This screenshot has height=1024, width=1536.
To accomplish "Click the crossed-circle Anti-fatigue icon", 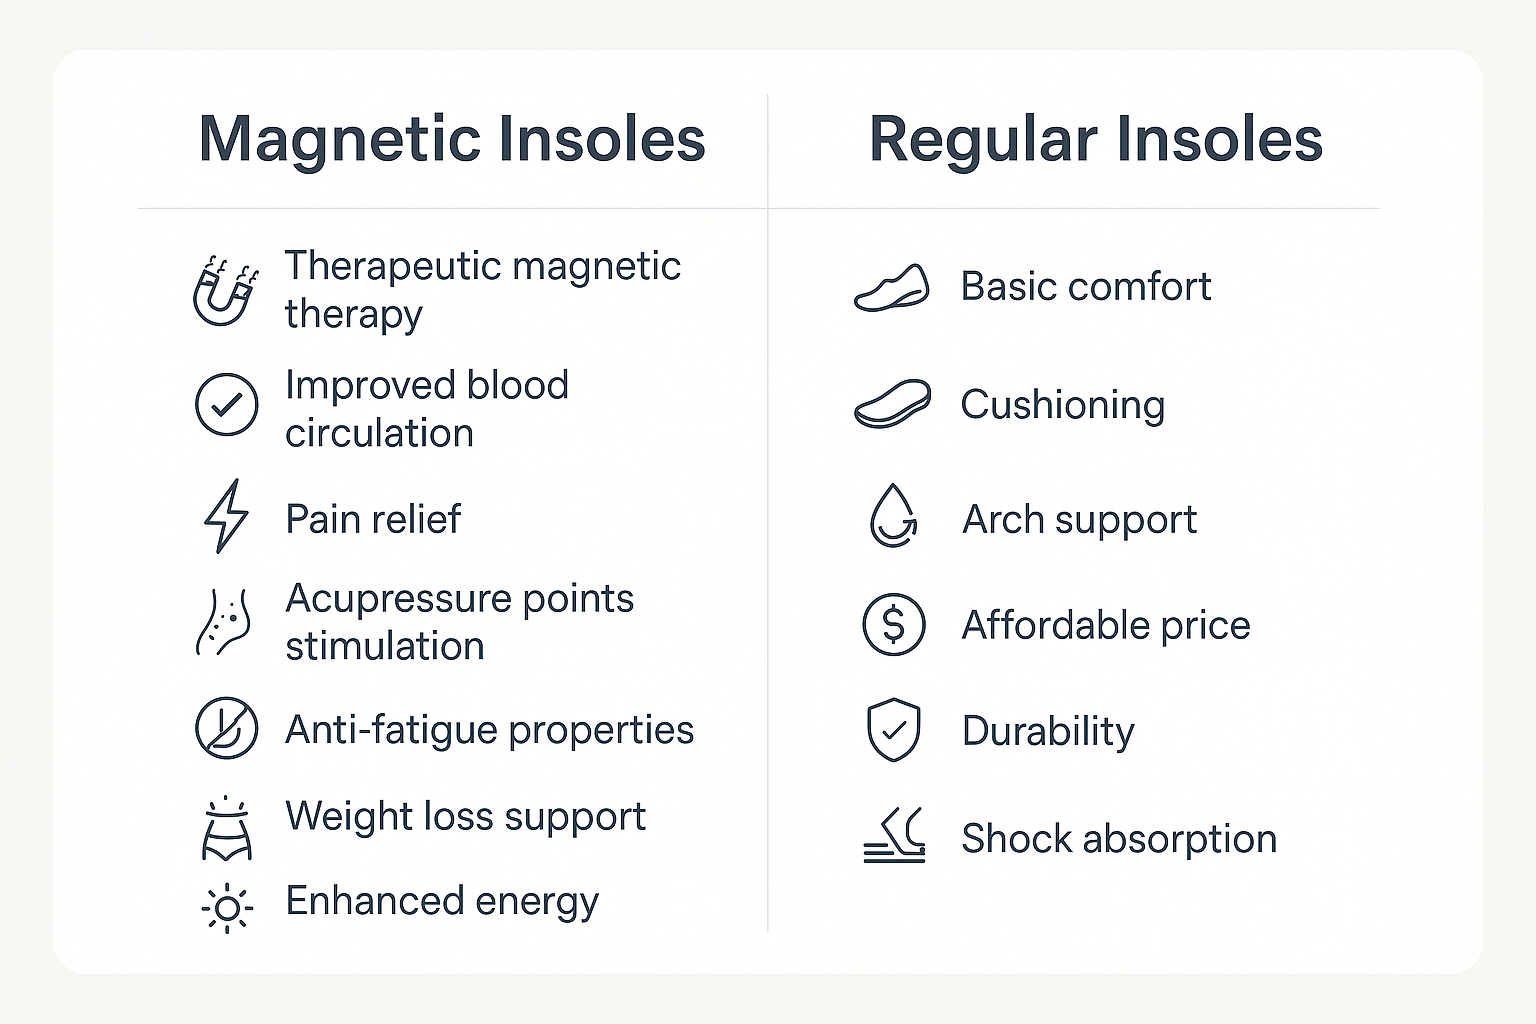I will 227,728.
